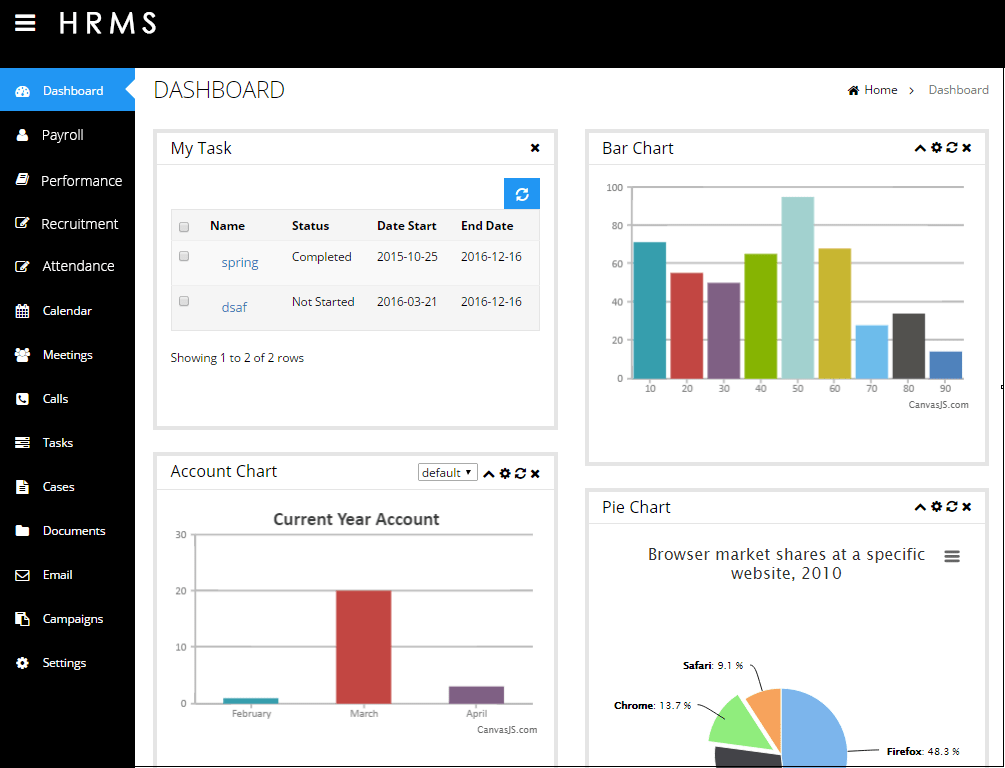Toggle the select-all checkbox in table header

[184, 227]
